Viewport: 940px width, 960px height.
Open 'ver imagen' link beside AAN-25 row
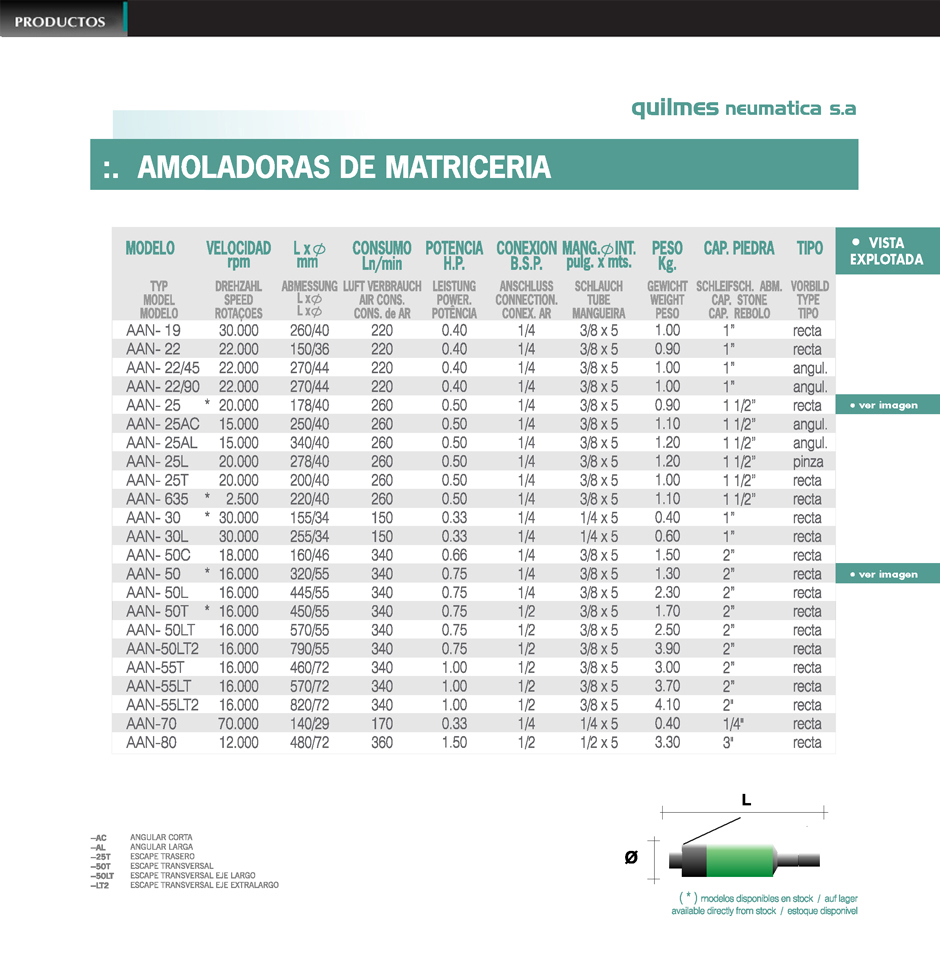point(884,406)
